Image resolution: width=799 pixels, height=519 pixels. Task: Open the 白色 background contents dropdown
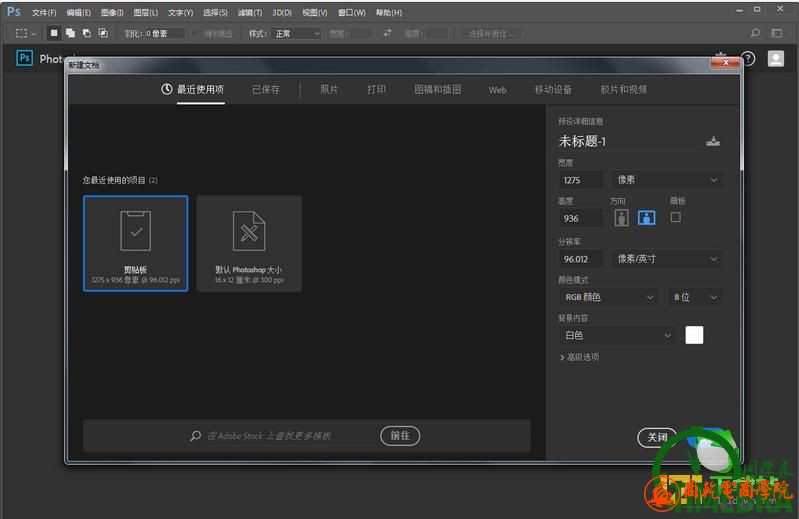[617, 335]
